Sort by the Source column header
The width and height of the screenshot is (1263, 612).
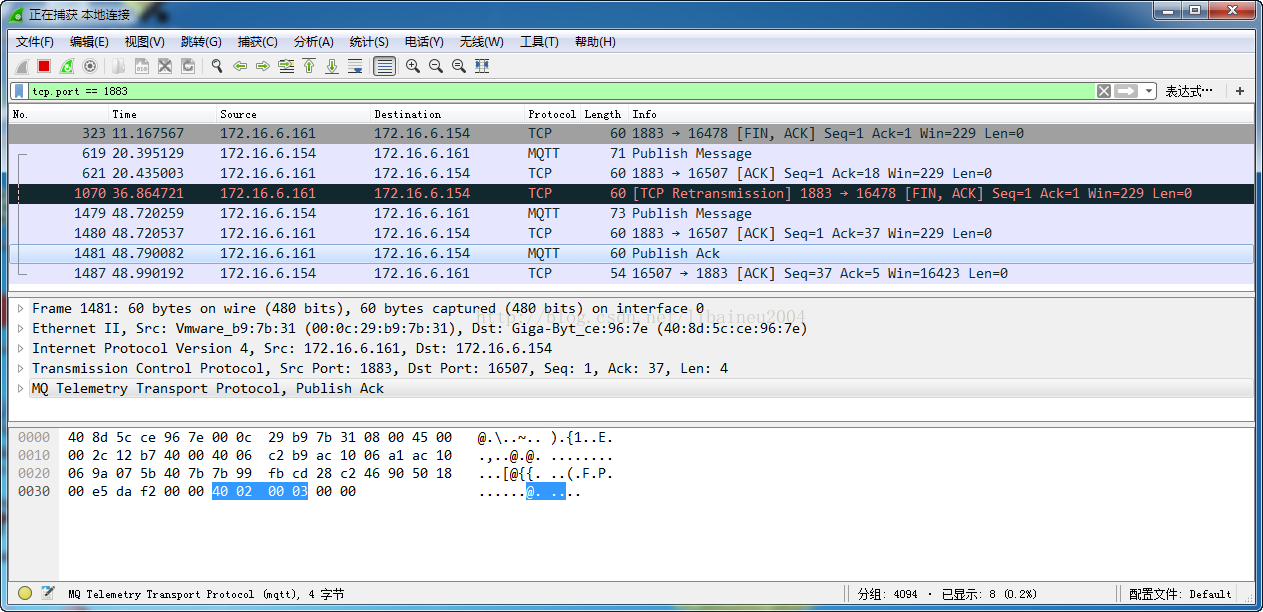tap(293, 114)
